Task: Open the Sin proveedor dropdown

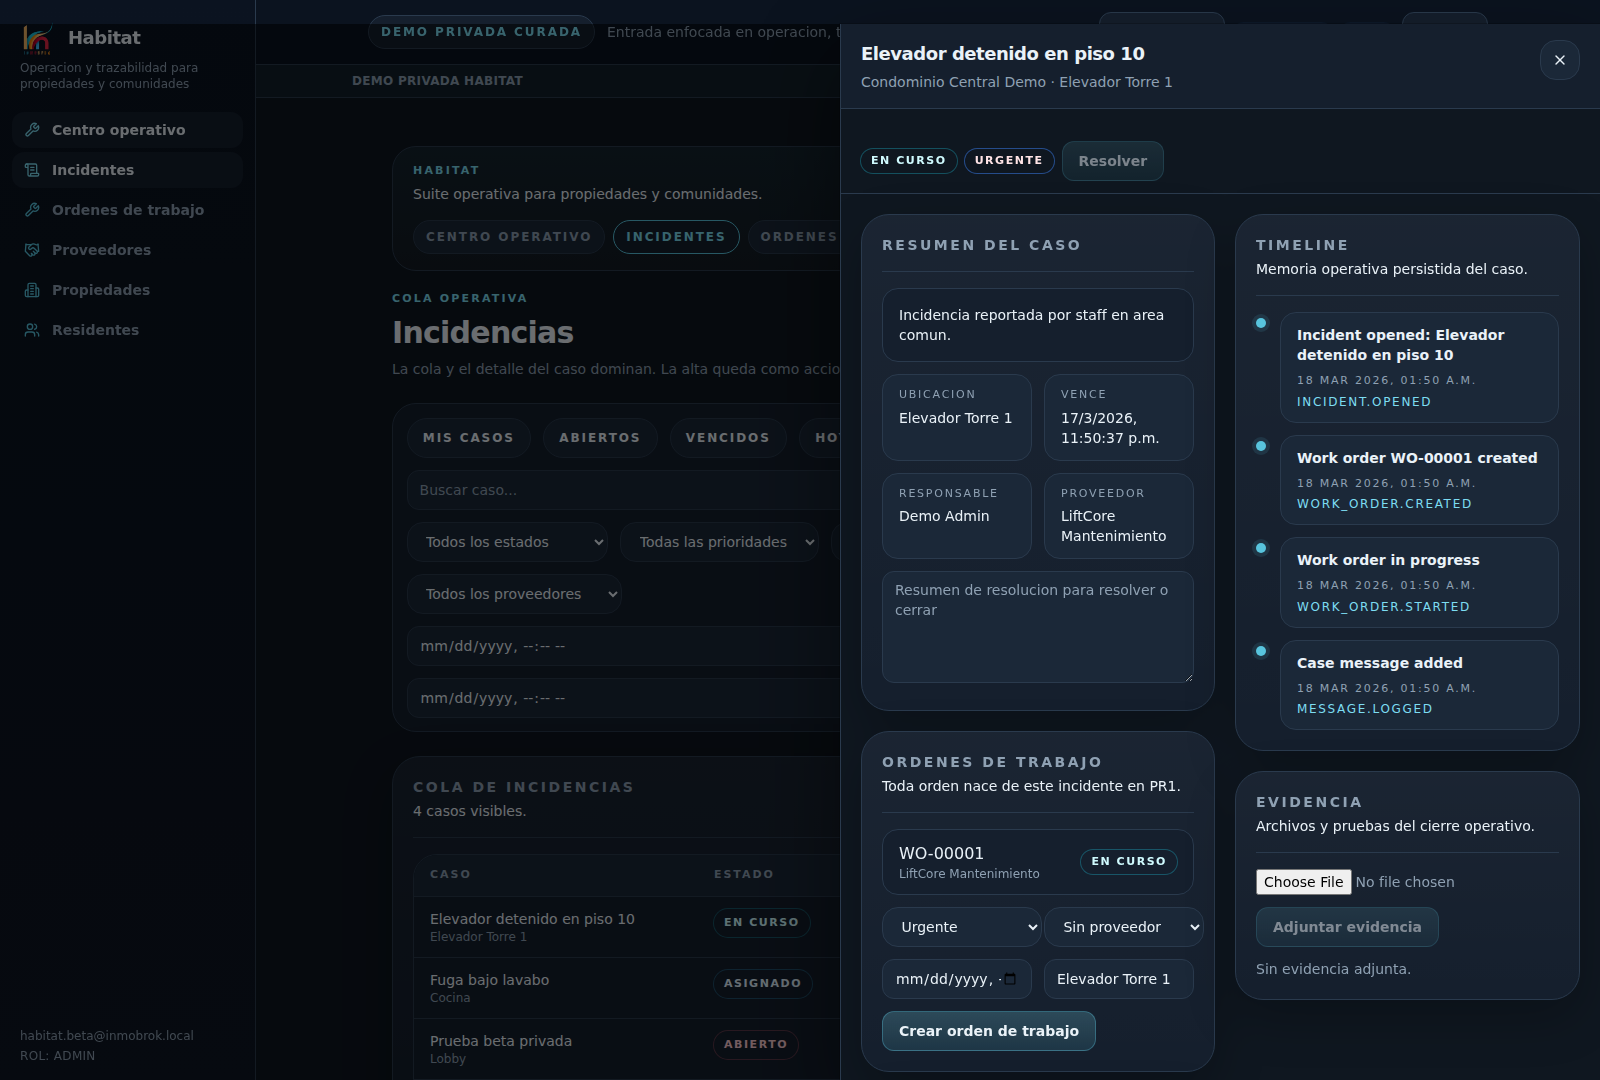Action: [x=1123, y=927]
